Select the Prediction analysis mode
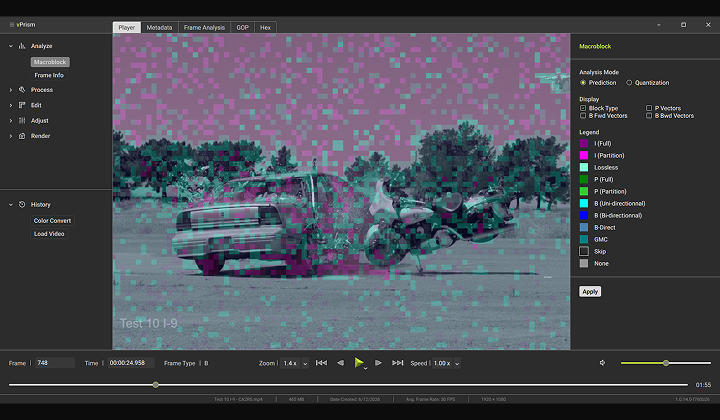720x420 pixels. click(x=583, y=83)
